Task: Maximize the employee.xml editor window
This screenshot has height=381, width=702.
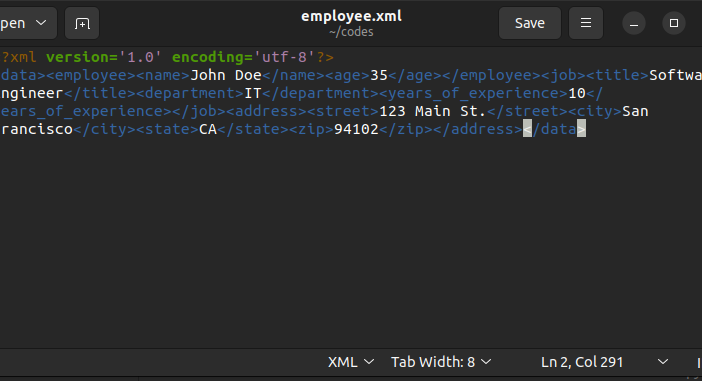Action: click(673, 23)
